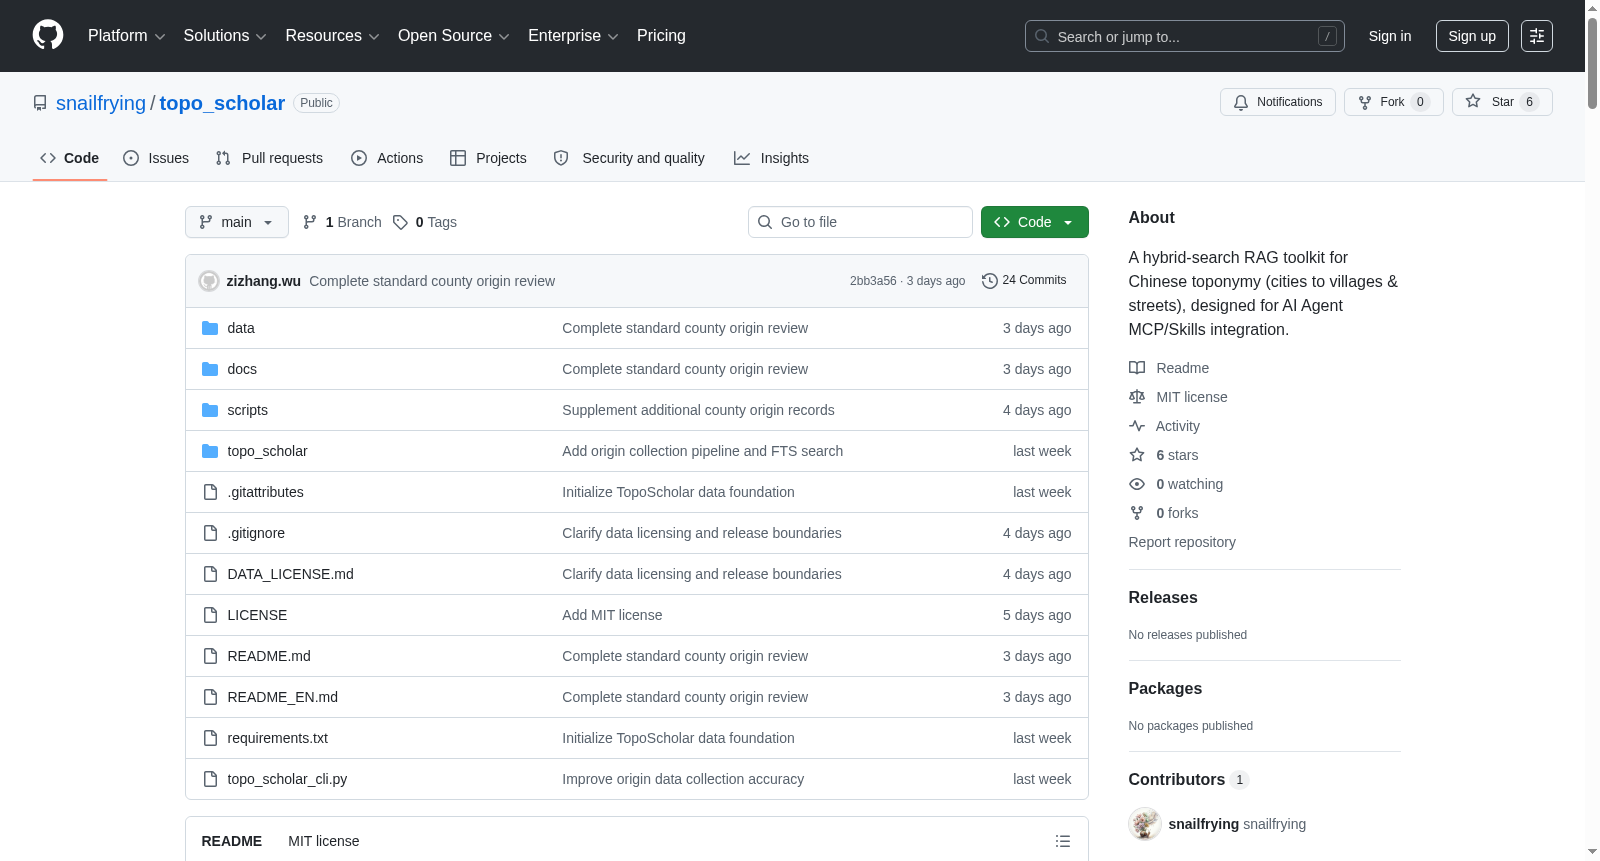
Task: Open the Packages heading link
Action: [1165, 688]
